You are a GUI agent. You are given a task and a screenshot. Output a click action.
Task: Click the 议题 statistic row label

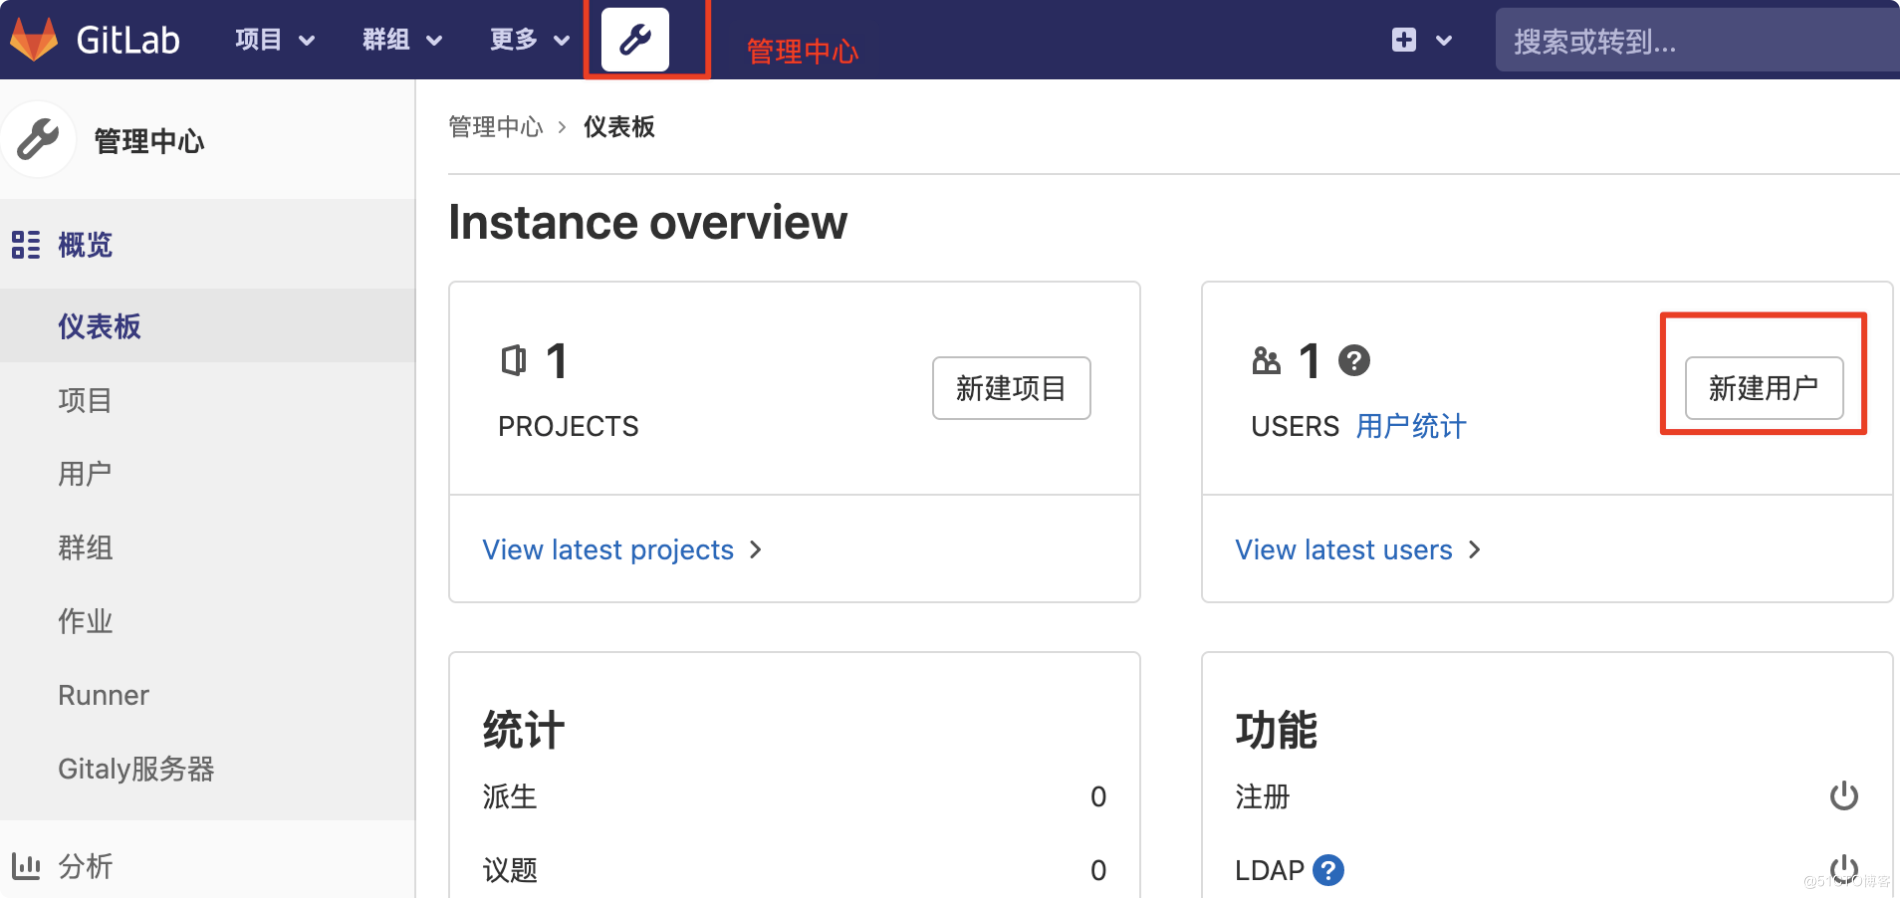(x=510, y=870)
